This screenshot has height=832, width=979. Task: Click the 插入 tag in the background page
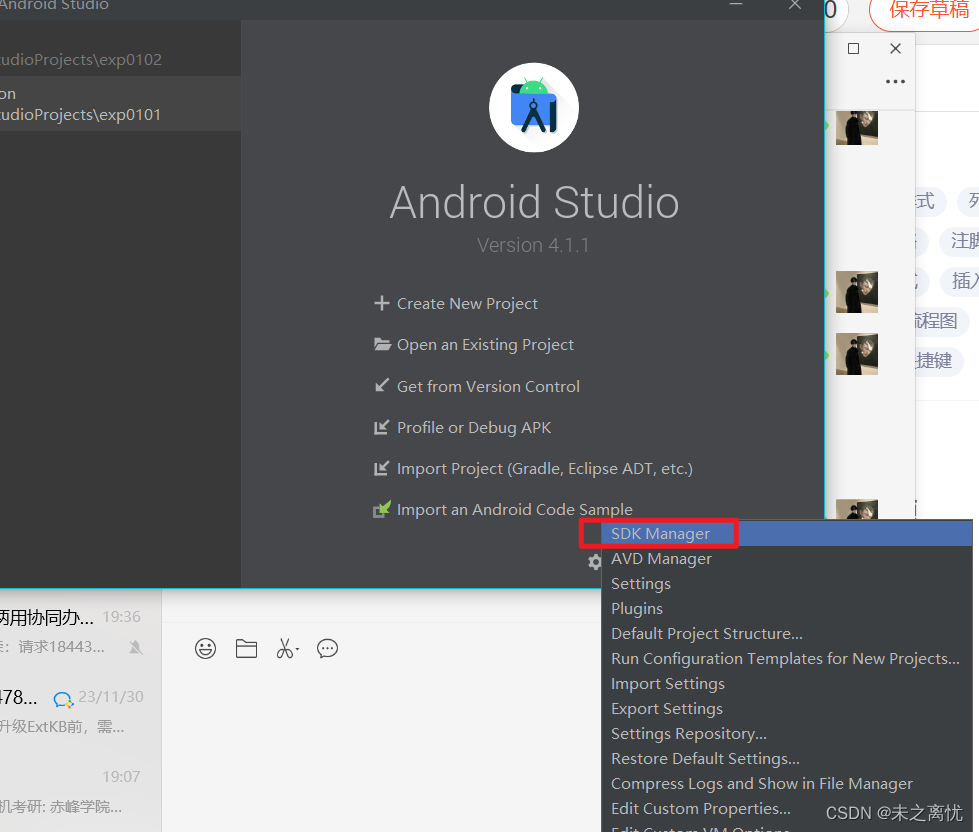[962, 281]
